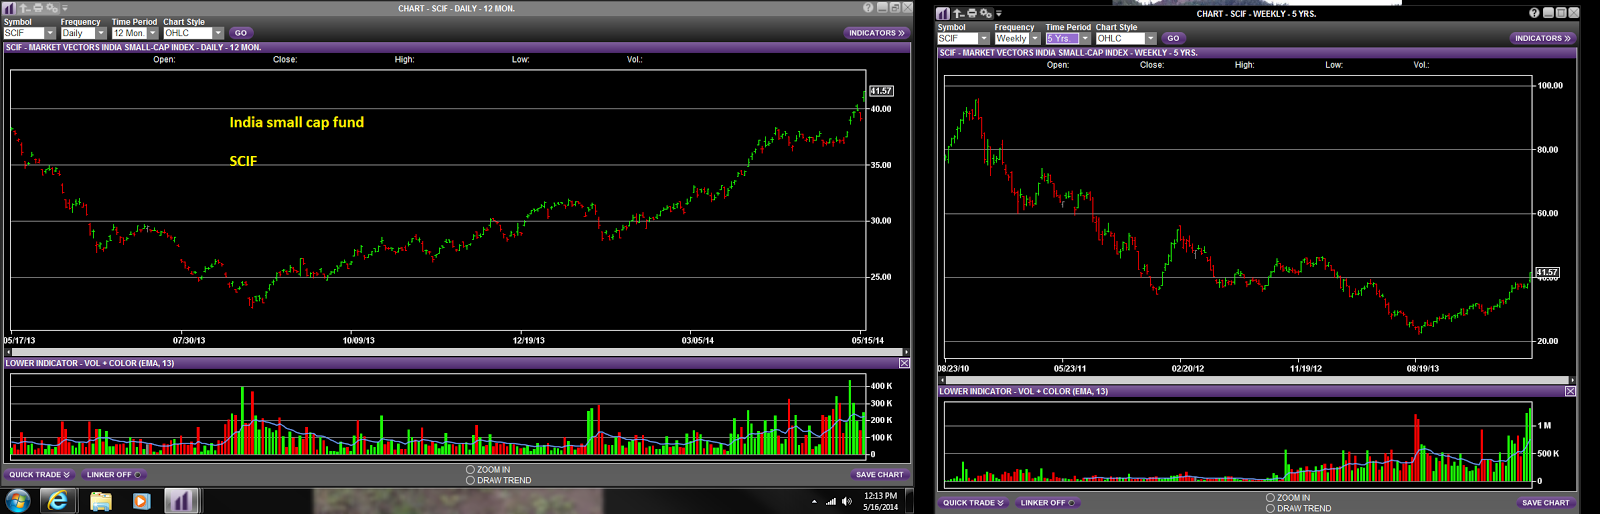The width and height of the screenshot is (1600, 514).
Task: Click the 'India small cap fund' annotation text
Action: [x=297, y=122]
